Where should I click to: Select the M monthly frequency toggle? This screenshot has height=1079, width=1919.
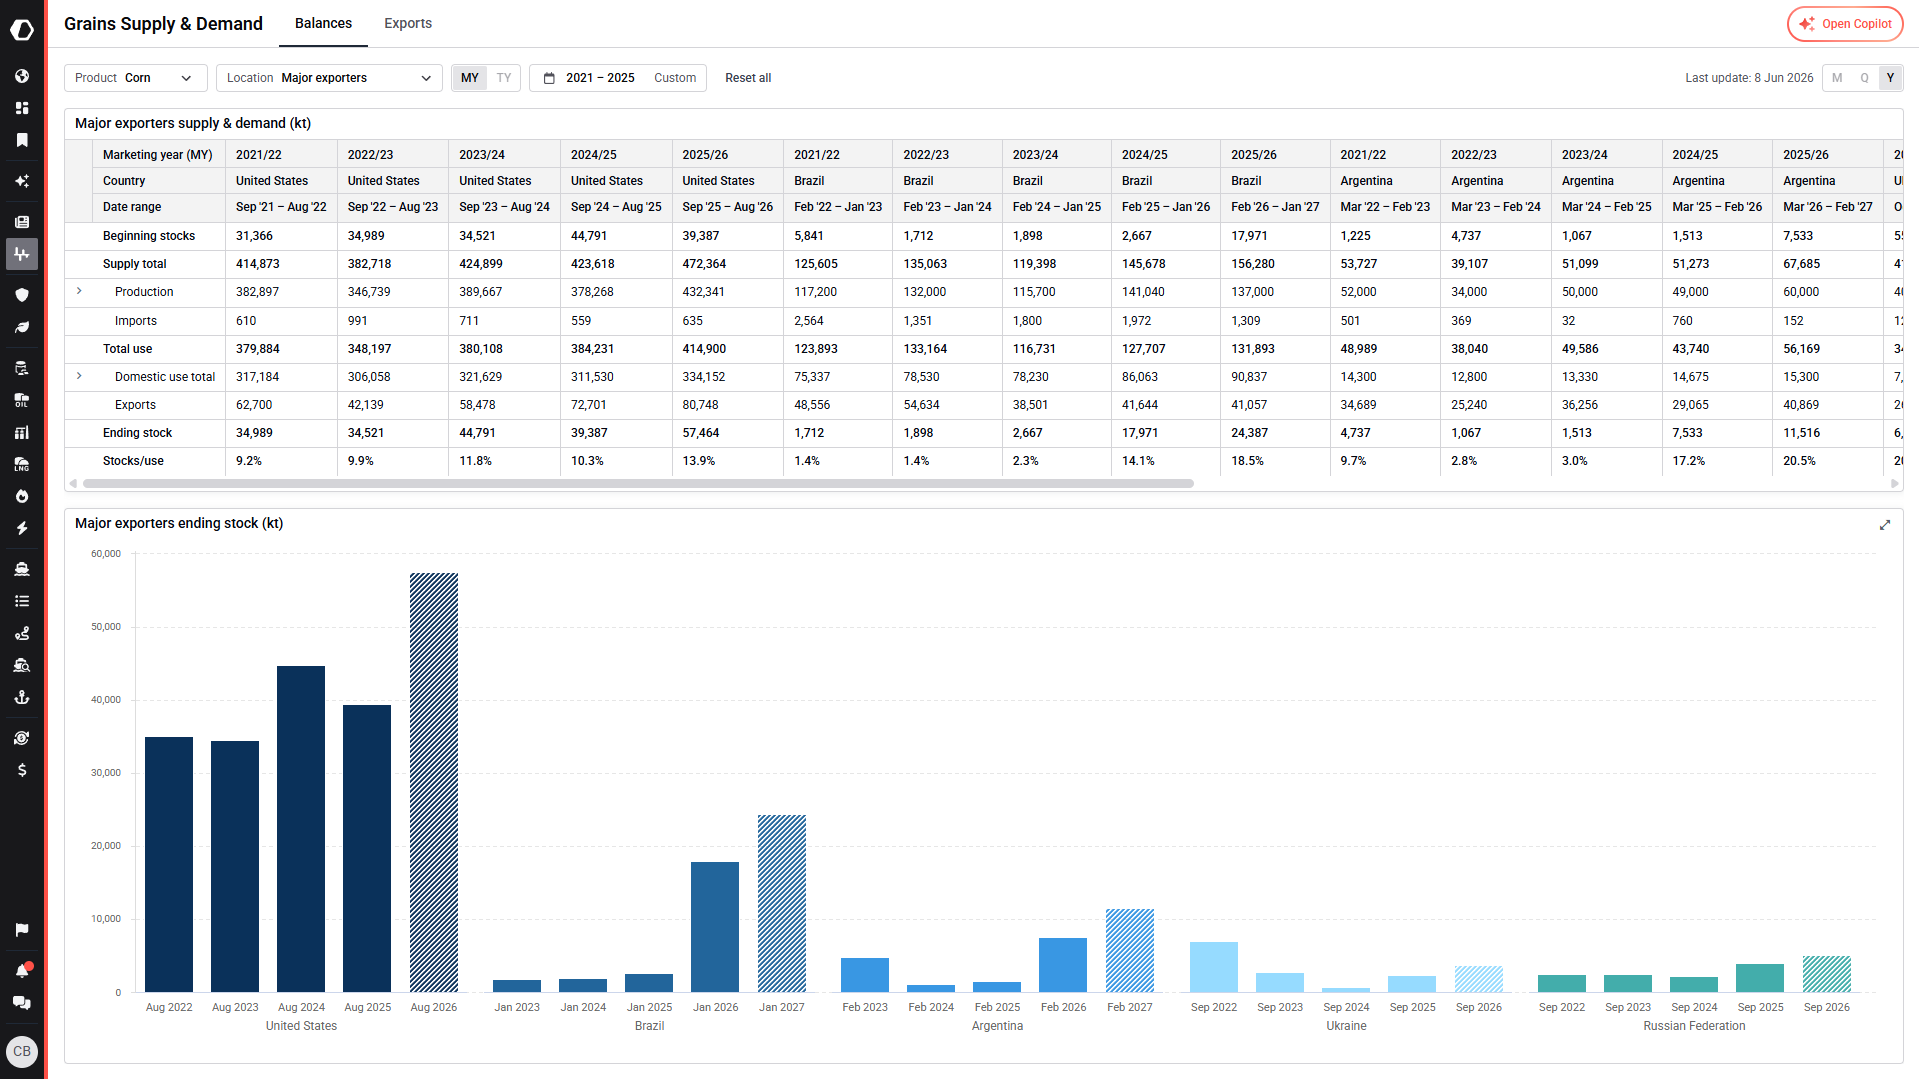1837,78
